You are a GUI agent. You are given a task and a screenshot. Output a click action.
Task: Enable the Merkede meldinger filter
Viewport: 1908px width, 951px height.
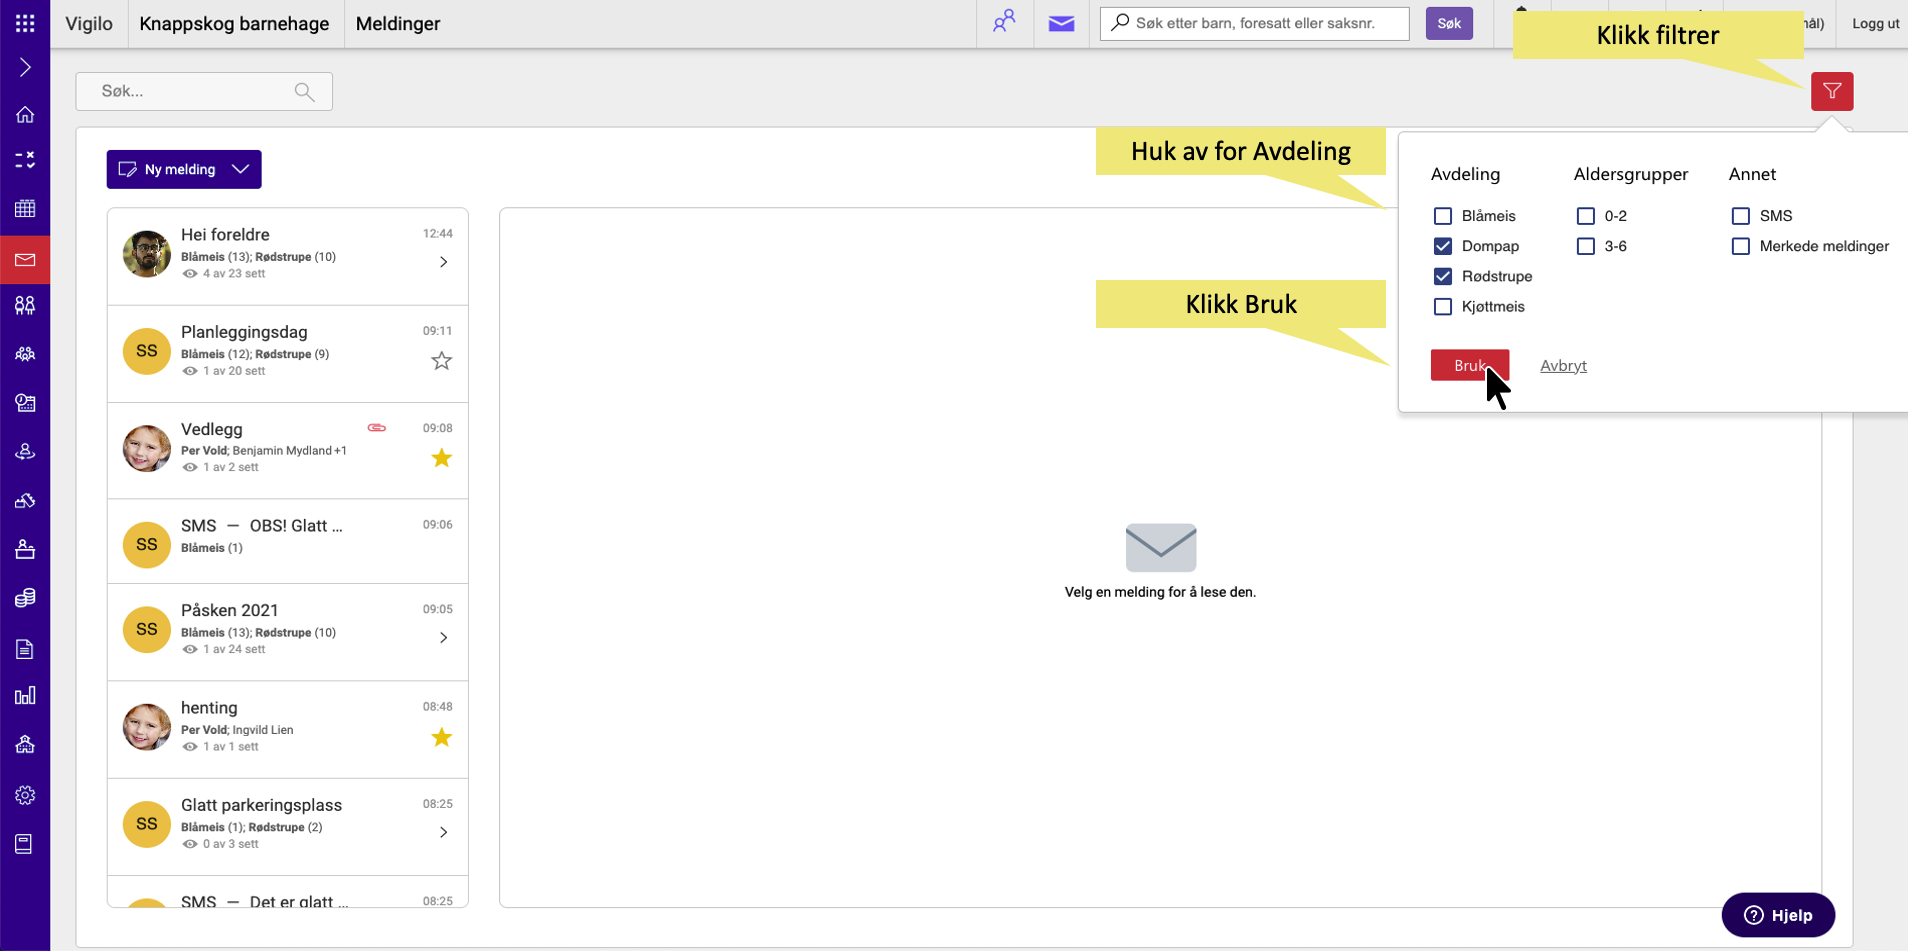[1740, 246]
